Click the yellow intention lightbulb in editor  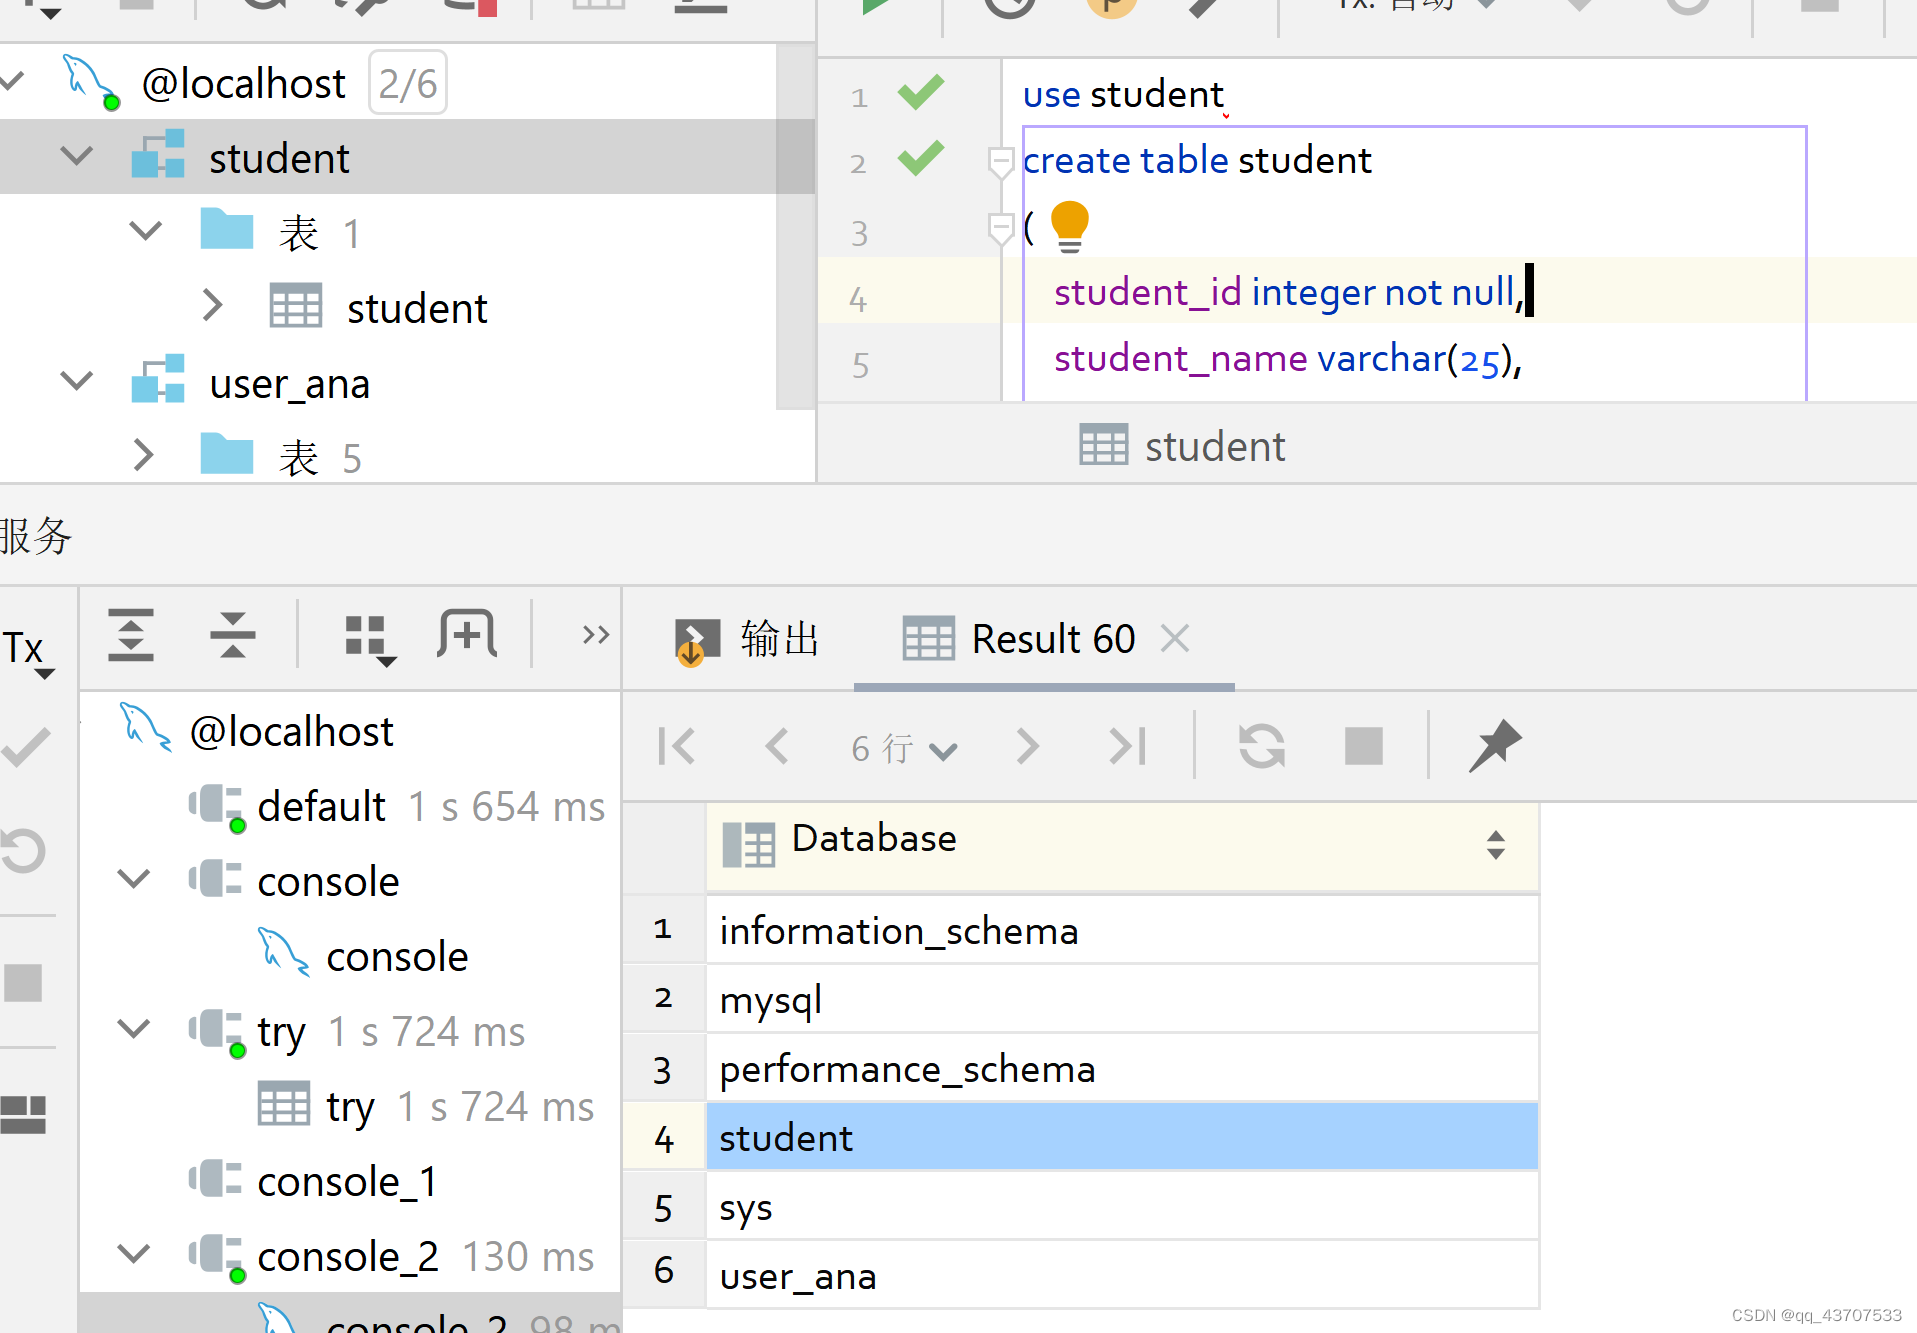(x=1069, y=226)
